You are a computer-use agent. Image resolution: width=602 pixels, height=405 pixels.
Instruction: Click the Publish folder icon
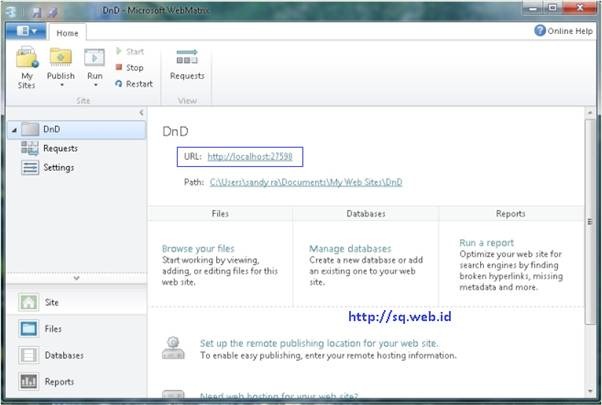(61, 57)
